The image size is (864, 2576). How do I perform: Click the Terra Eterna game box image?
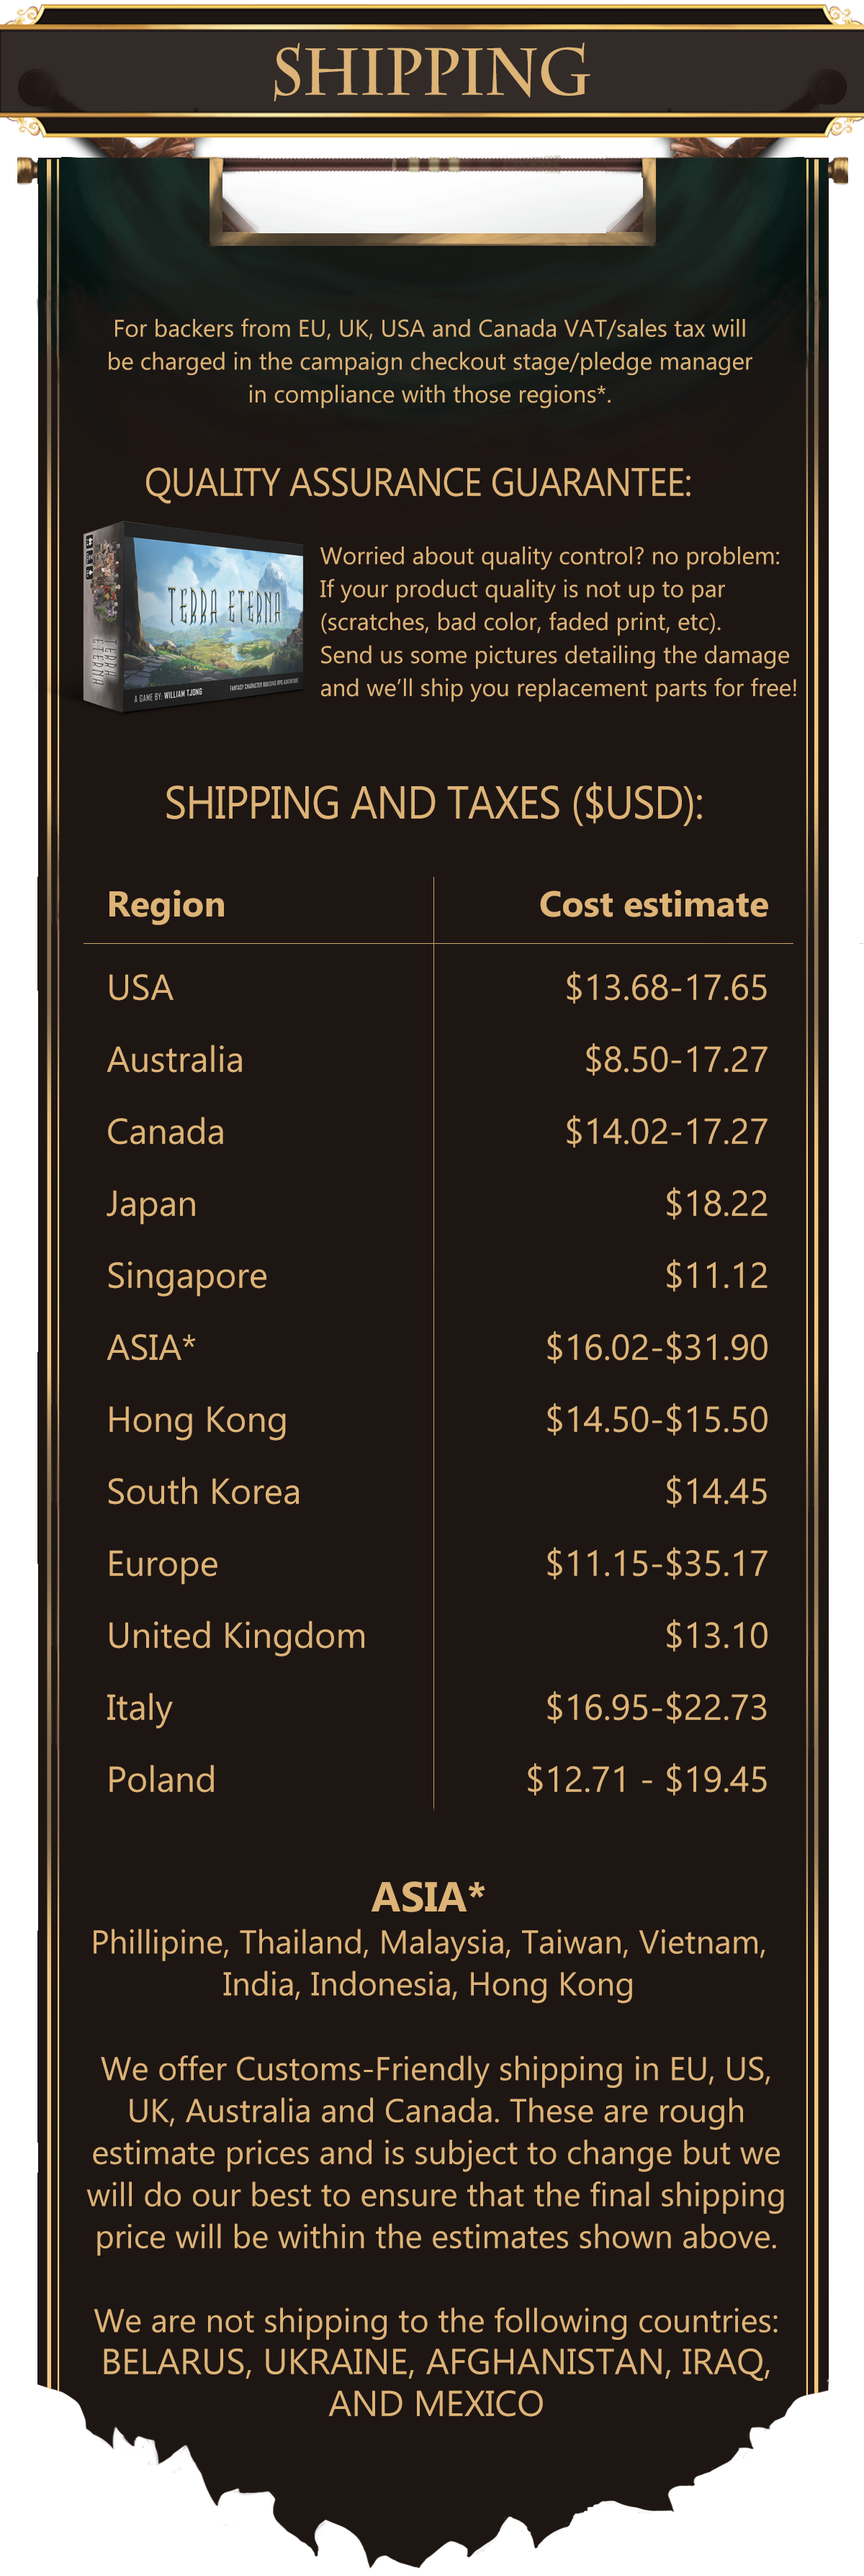[193, 616]
